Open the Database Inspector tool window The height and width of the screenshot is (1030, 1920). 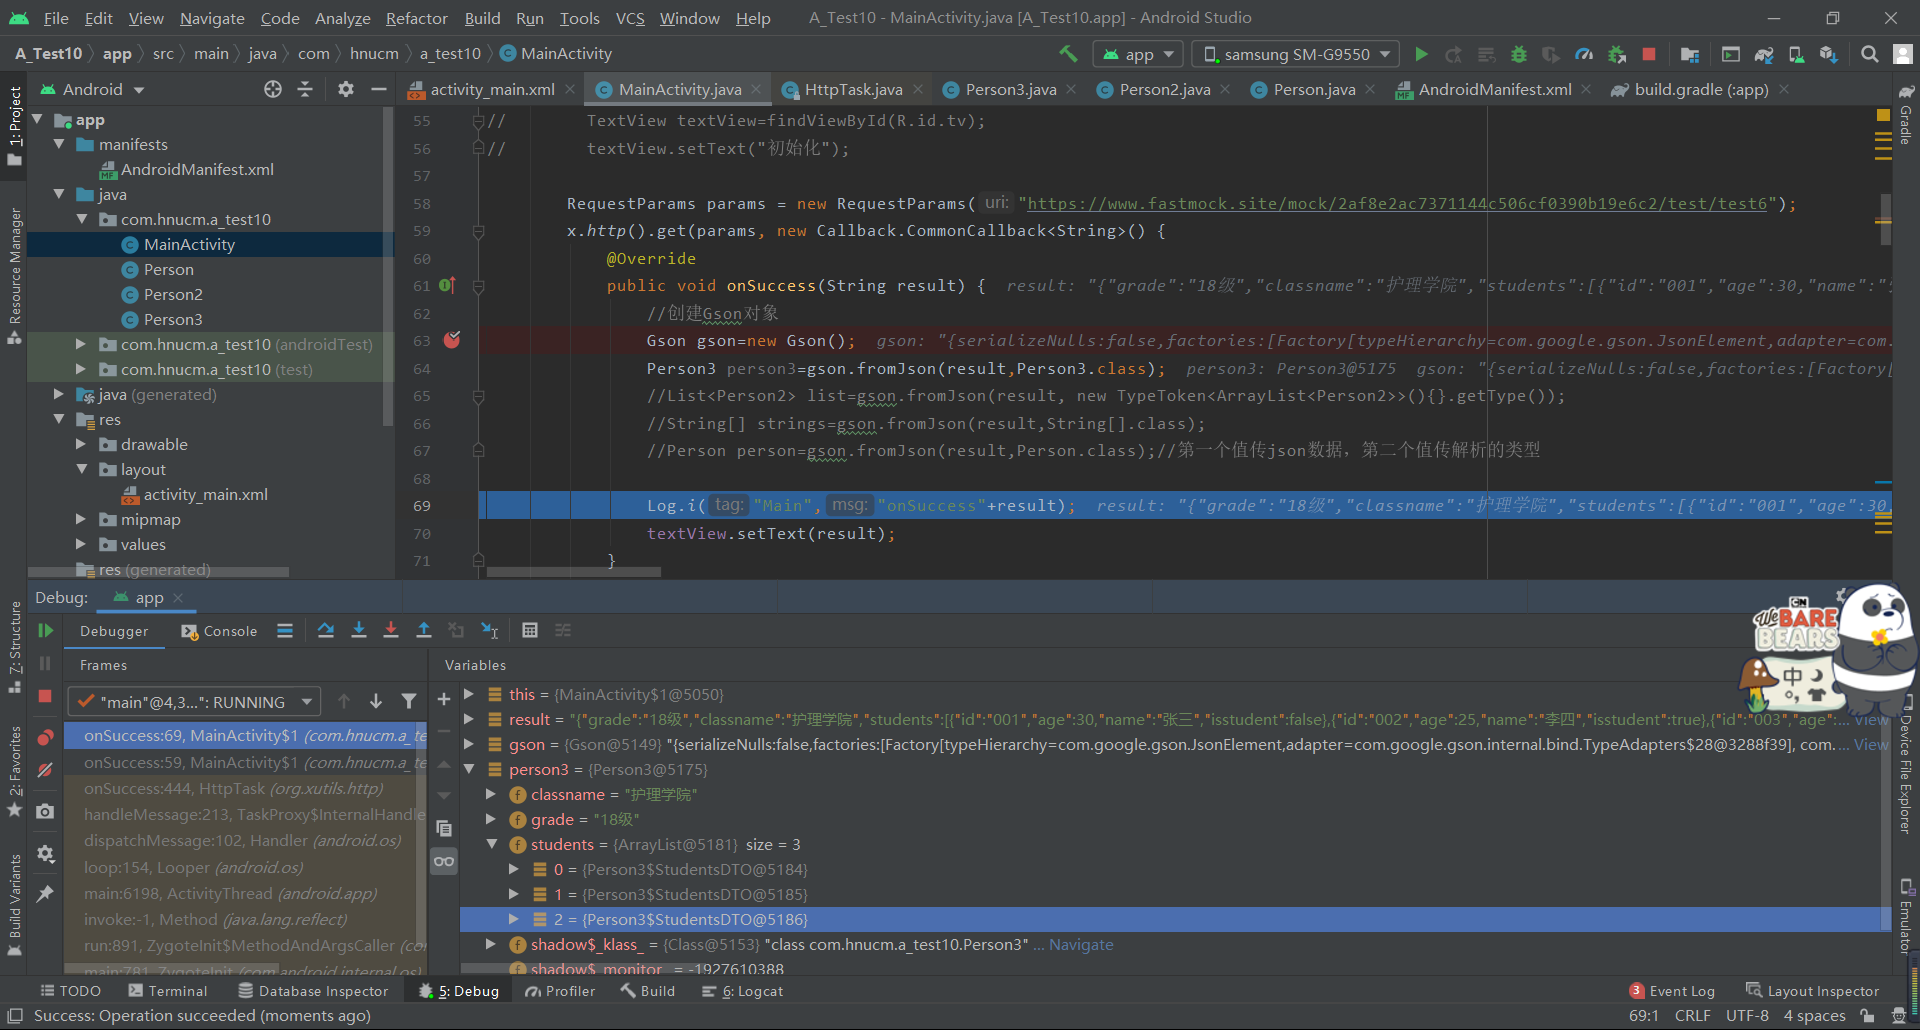[312, 991]
